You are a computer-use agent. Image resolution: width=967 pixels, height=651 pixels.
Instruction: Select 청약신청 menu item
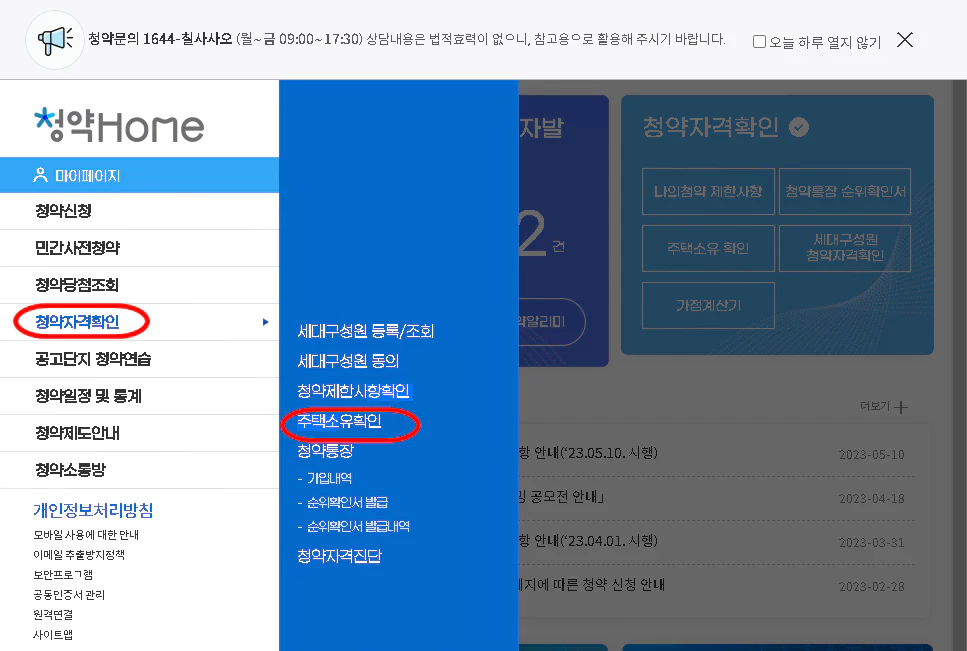tap(139, 211)
